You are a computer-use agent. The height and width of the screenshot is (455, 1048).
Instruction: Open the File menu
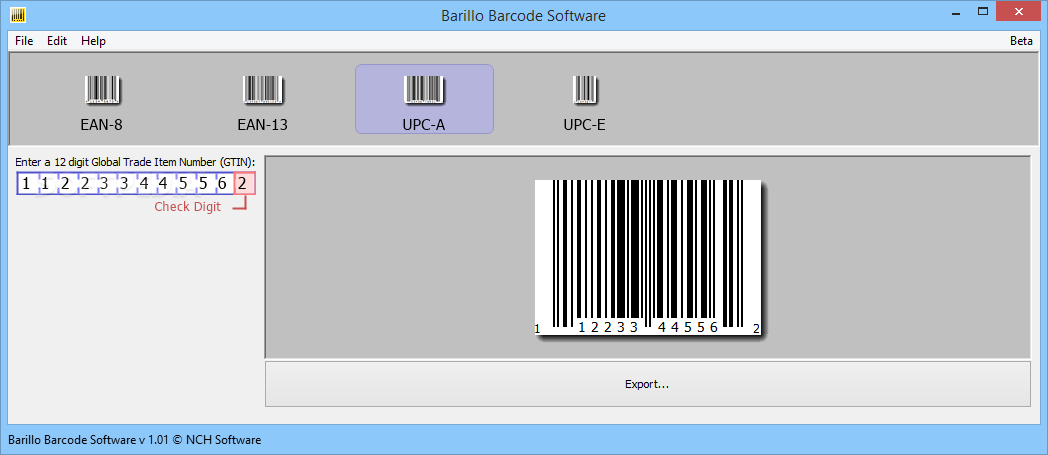point(24,41)
